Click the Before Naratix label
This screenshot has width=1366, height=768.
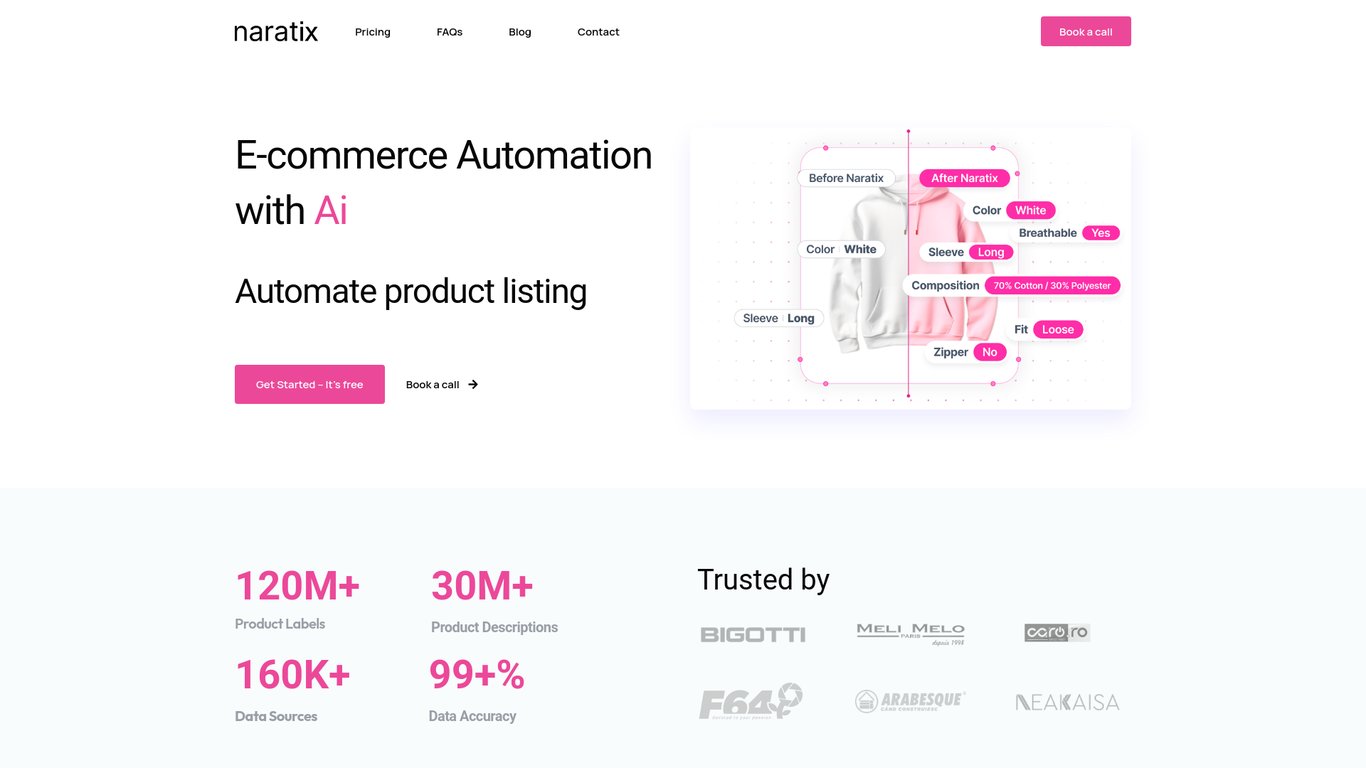pos(846,178)
